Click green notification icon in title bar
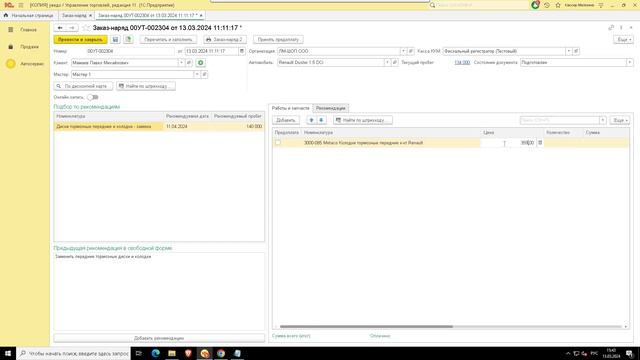This screenshot has height=360, width=640. point(535,5)
